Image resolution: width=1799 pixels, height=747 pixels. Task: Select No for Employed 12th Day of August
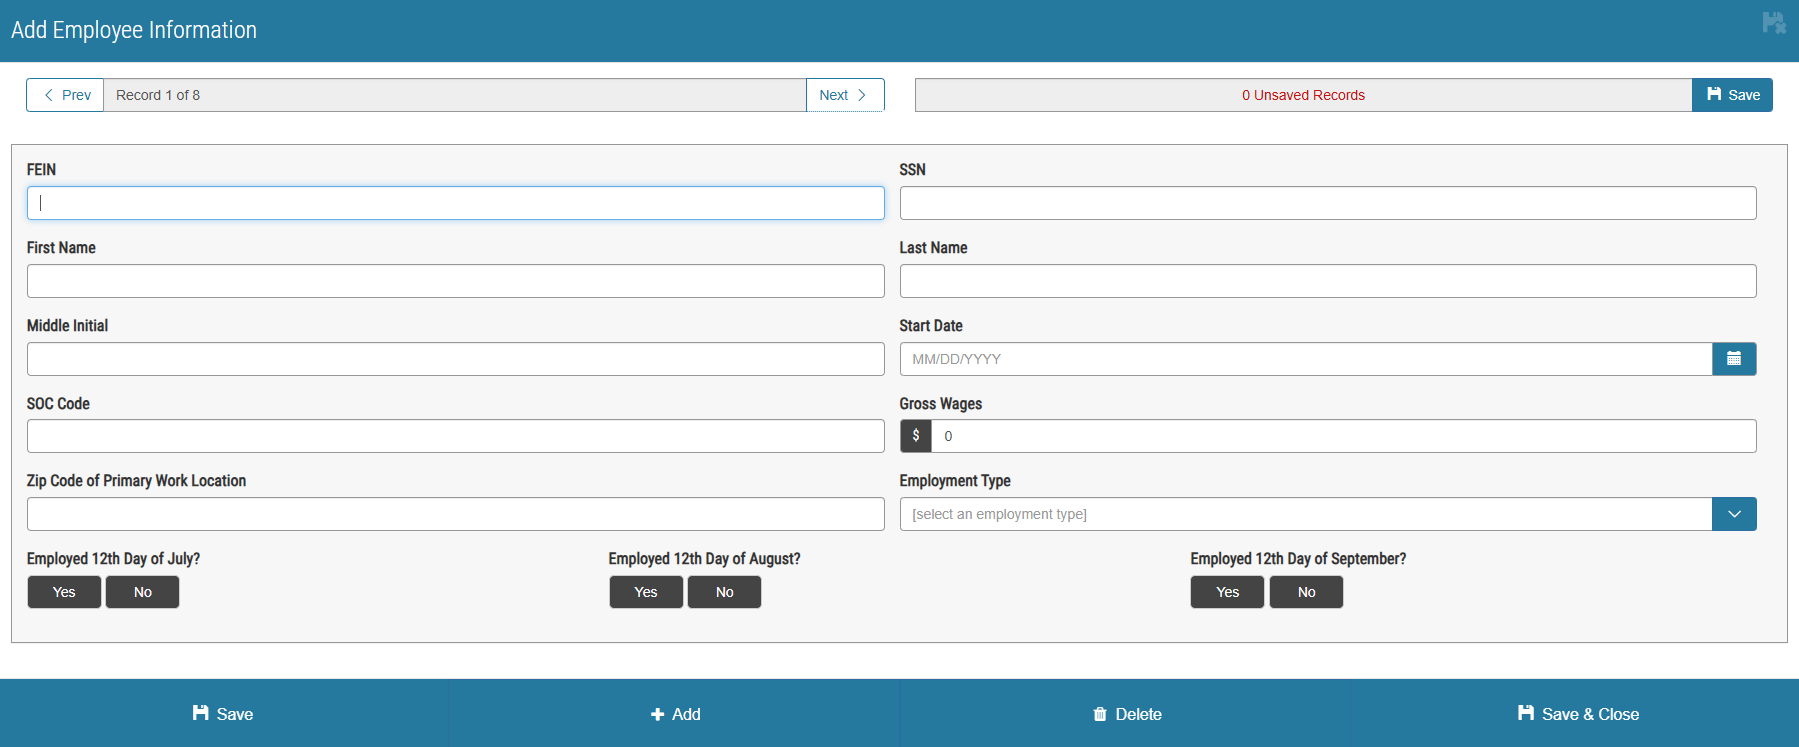tap(724, 592)
